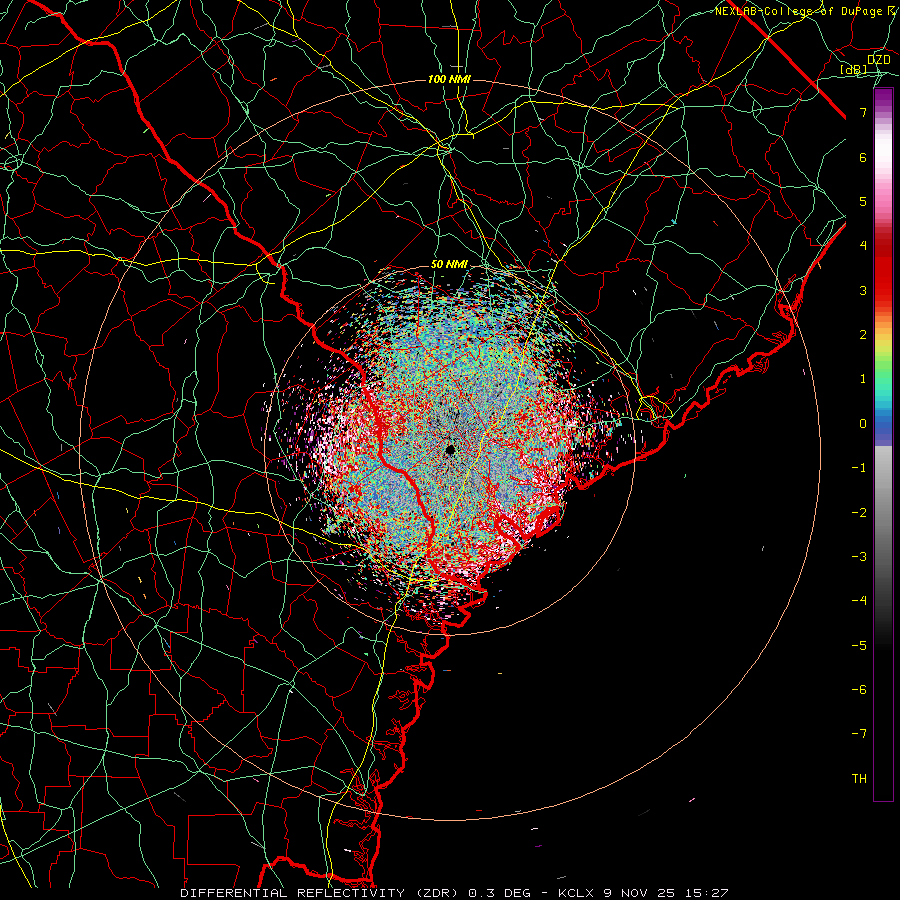Click the "-5" value on the color scale
Viewport: 900px width, 900px height.
point(859,646)
